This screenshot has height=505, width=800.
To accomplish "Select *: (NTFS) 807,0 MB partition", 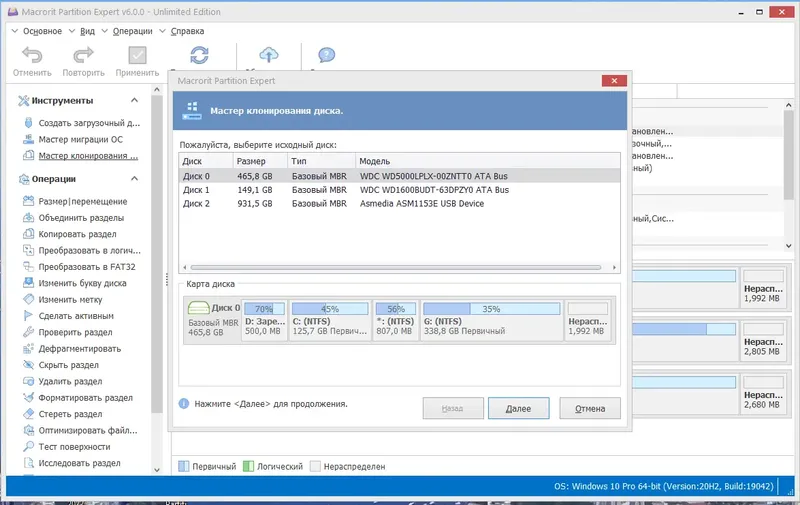I will coord(395,320).
